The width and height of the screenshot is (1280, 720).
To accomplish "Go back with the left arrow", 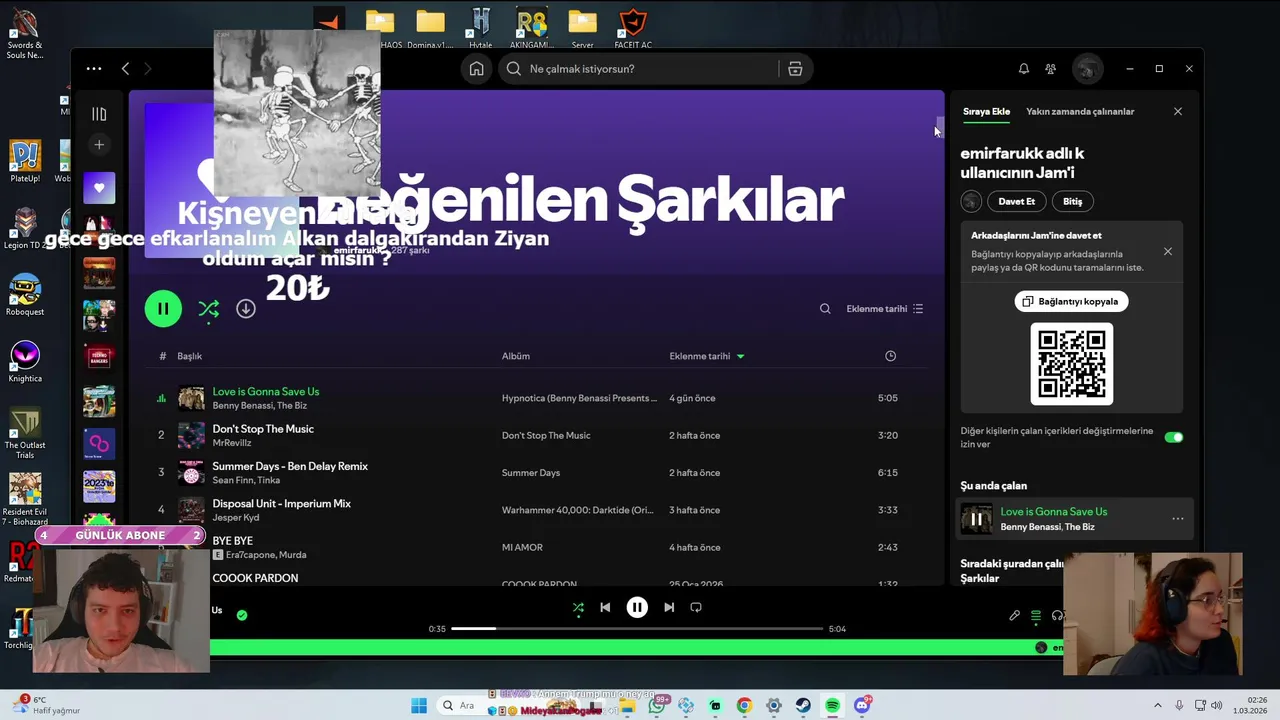I will tap(125, 69).
